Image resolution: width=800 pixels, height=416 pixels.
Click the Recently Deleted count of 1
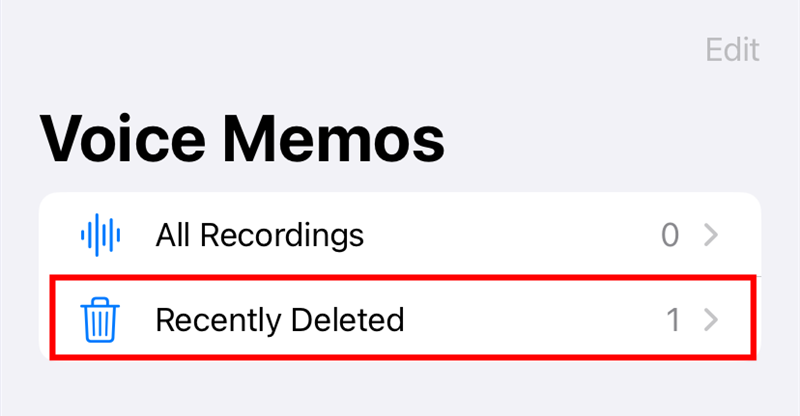point(673,320)
